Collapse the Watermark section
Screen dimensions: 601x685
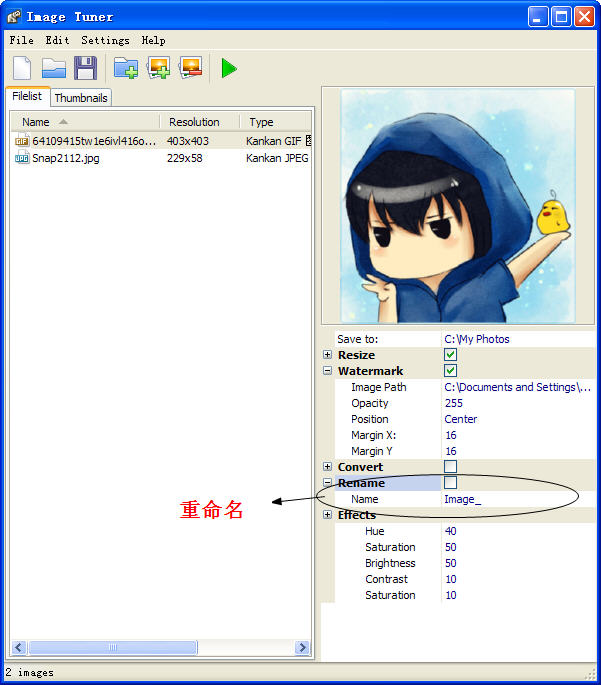pyautogui.click(x=328, y=370)
